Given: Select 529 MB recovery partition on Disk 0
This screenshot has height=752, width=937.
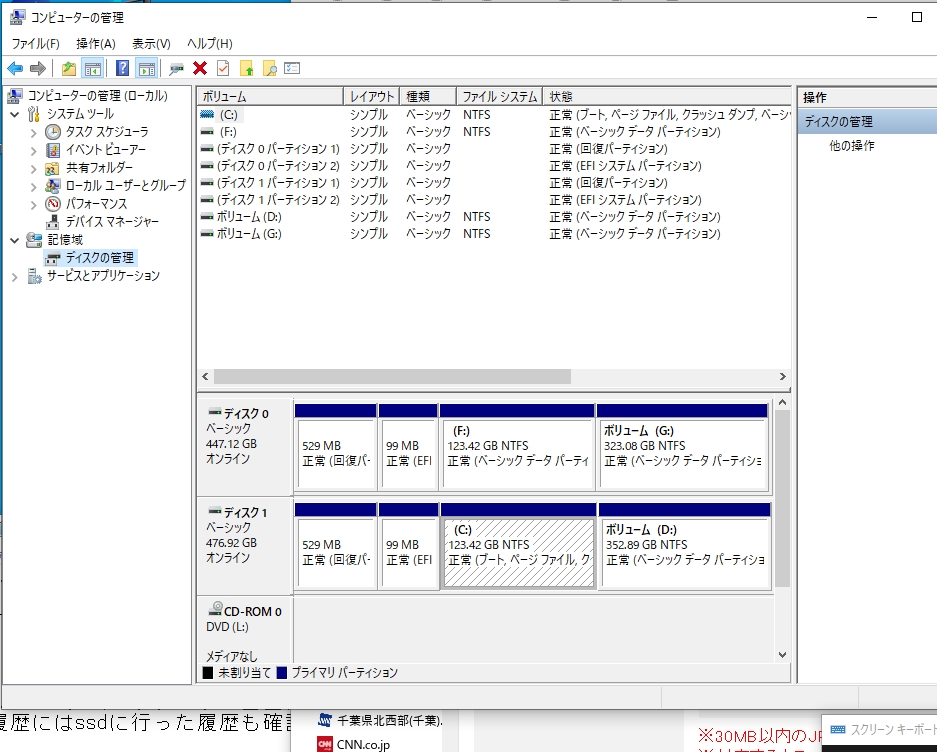Looking at the screenshot, I should (336, 448).
